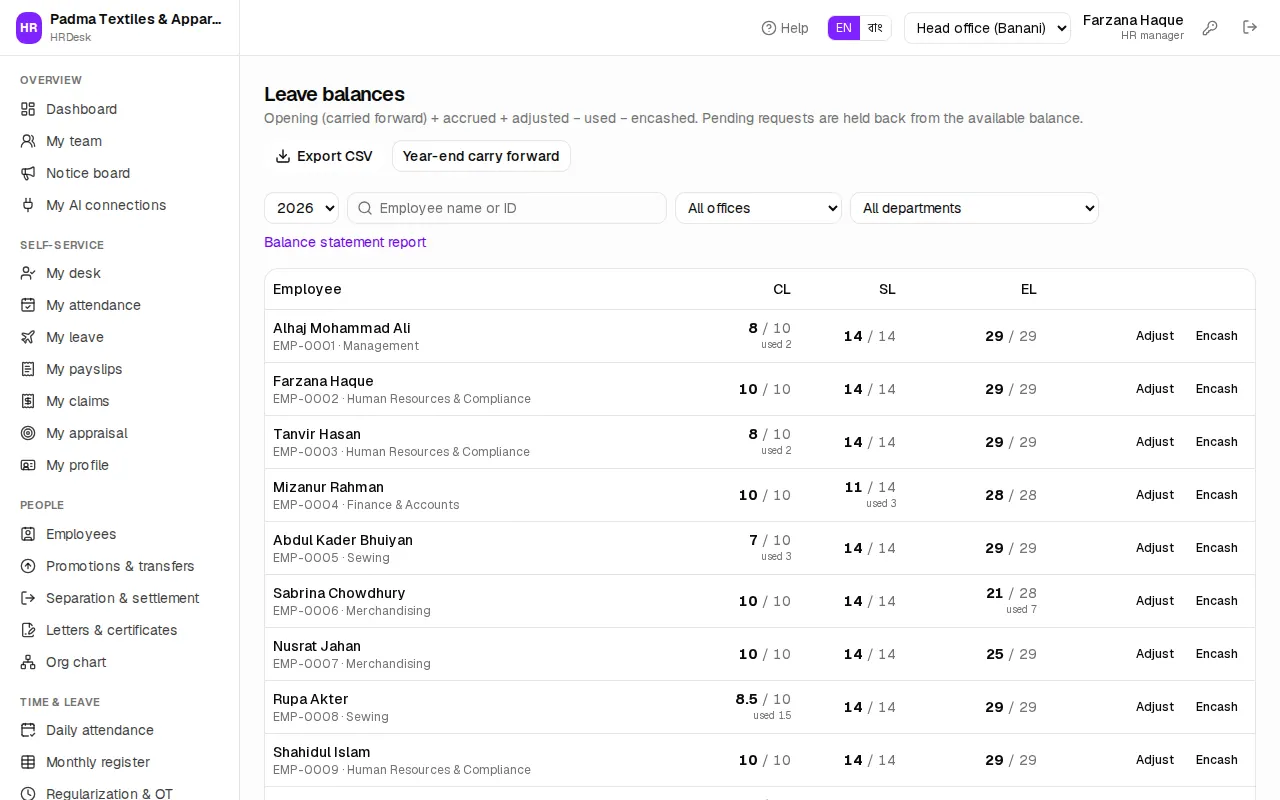This screenshot has width=1280, height=800.
Task: Click the HR purple logo icon
Action: 29,28
